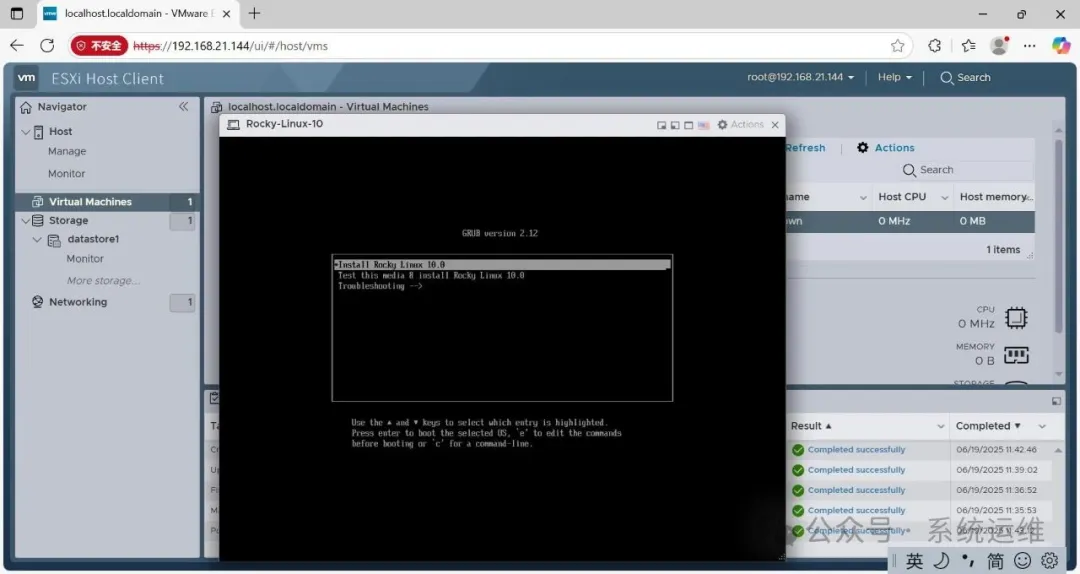1080x574 pixels.
Task: Open More storage... entry
Action: [103, 281]
